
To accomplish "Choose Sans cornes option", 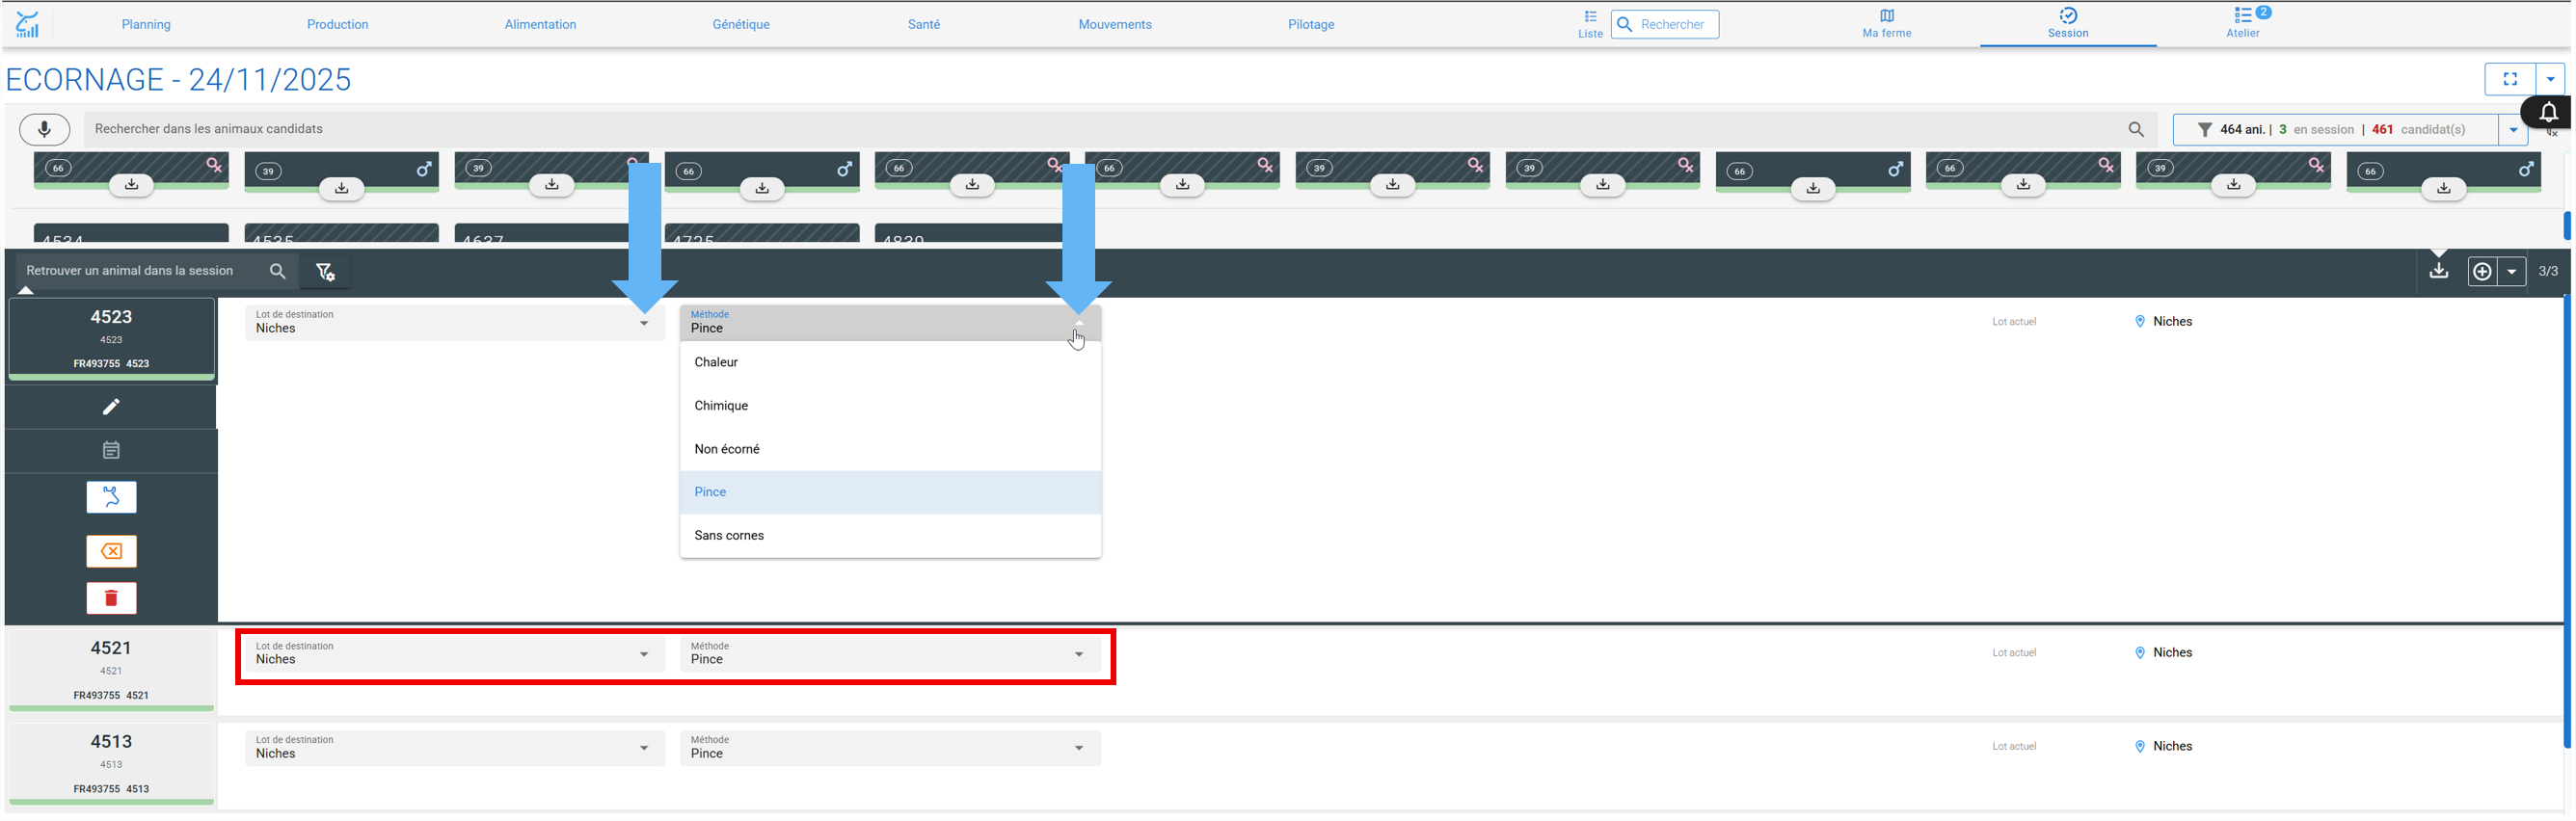I will (x=890, y=536).
